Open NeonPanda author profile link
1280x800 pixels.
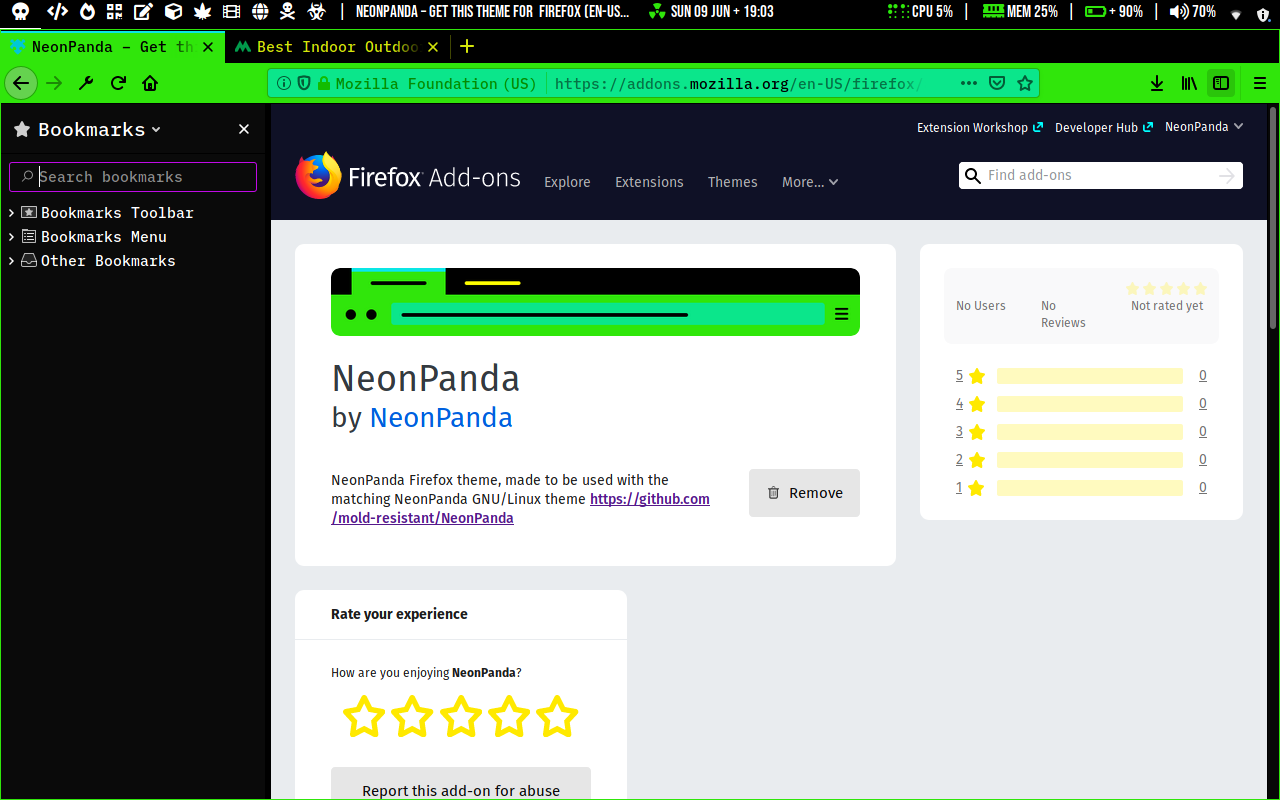[441, 417]
